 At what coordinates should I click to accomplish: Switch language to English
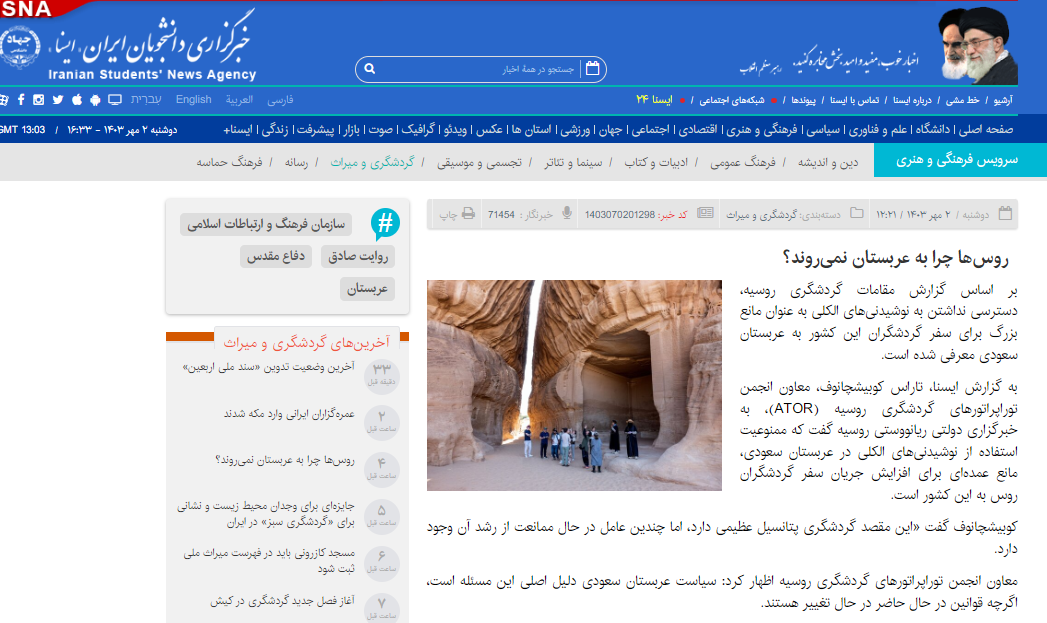pyautogui.click(x=194, y=99)
